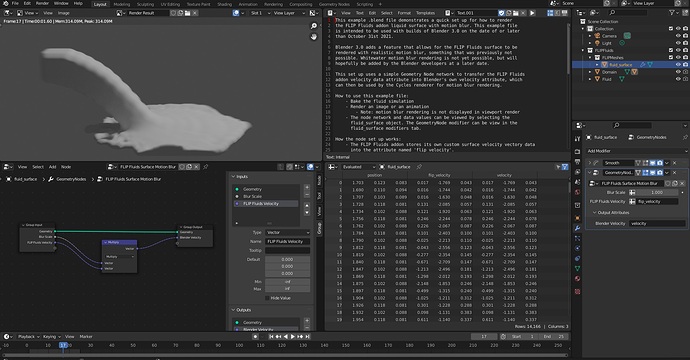Open the Output properties tab

click(x=577, y=162)
